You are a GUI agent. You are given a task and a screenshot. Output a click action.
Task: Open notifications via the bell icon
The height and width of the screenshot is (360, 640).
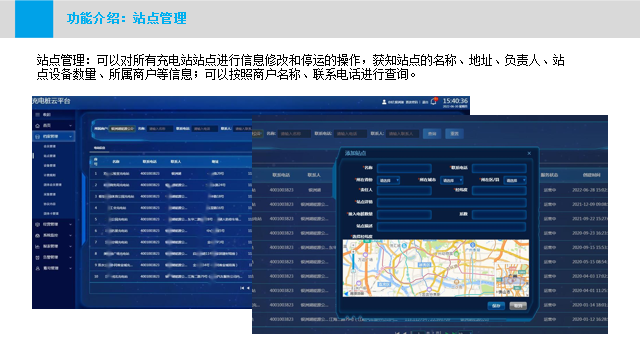434,102
